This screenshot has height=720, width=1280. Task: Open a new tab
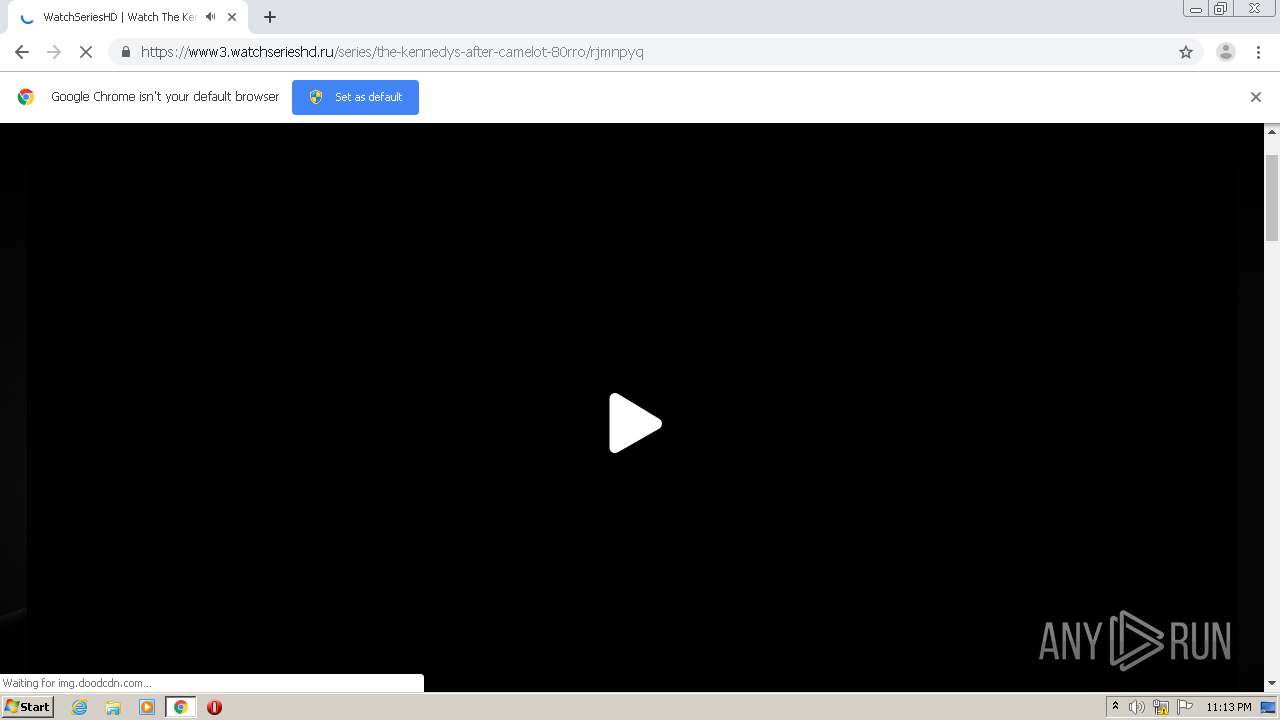[270, 17]
